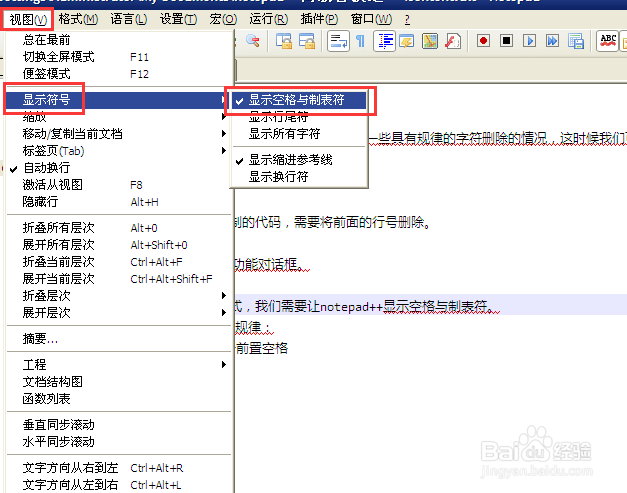Toggle the Word Wrap toolbar icon

click(338, 41)
